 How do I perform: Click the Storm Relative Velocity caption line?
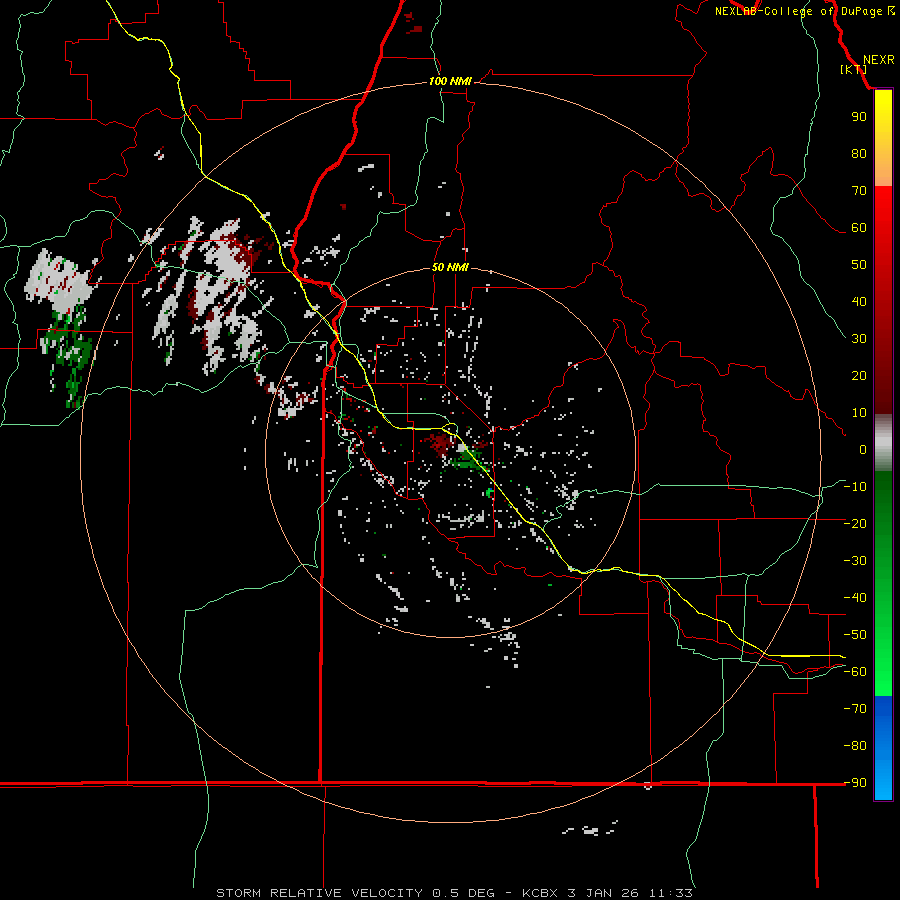[454, 893]
